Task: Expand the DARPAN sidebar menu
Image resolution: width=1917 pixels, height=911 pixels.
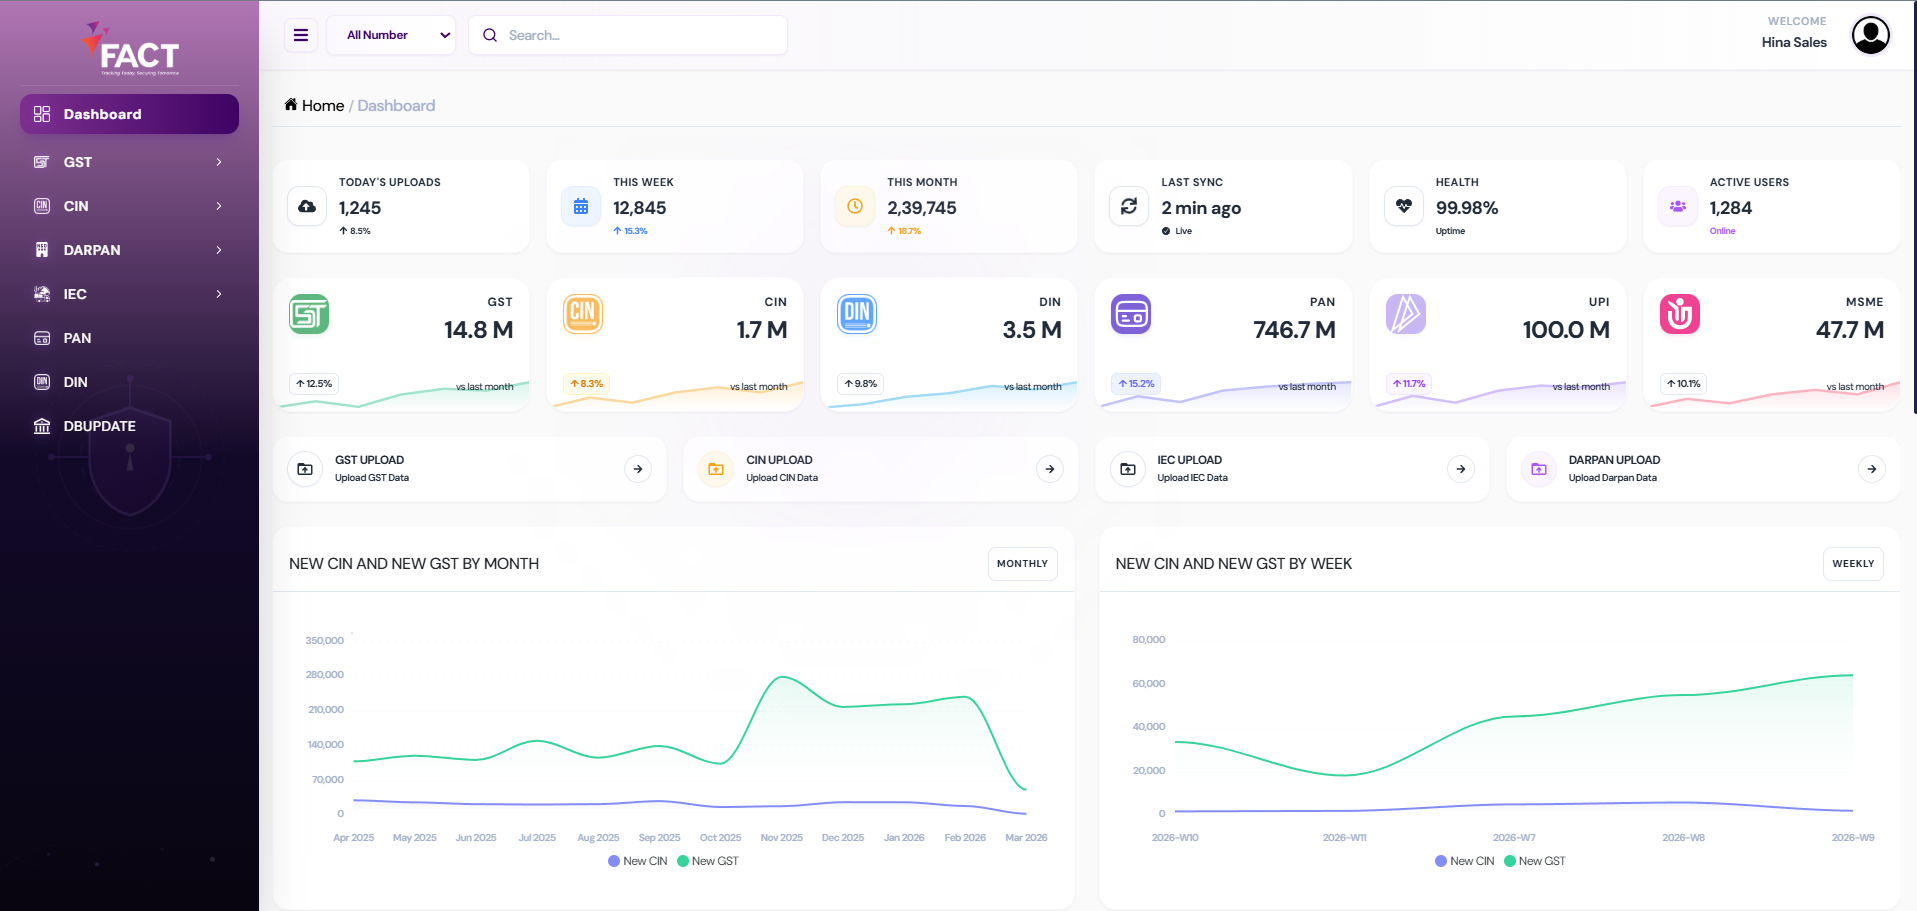Action: click(130, 250)
